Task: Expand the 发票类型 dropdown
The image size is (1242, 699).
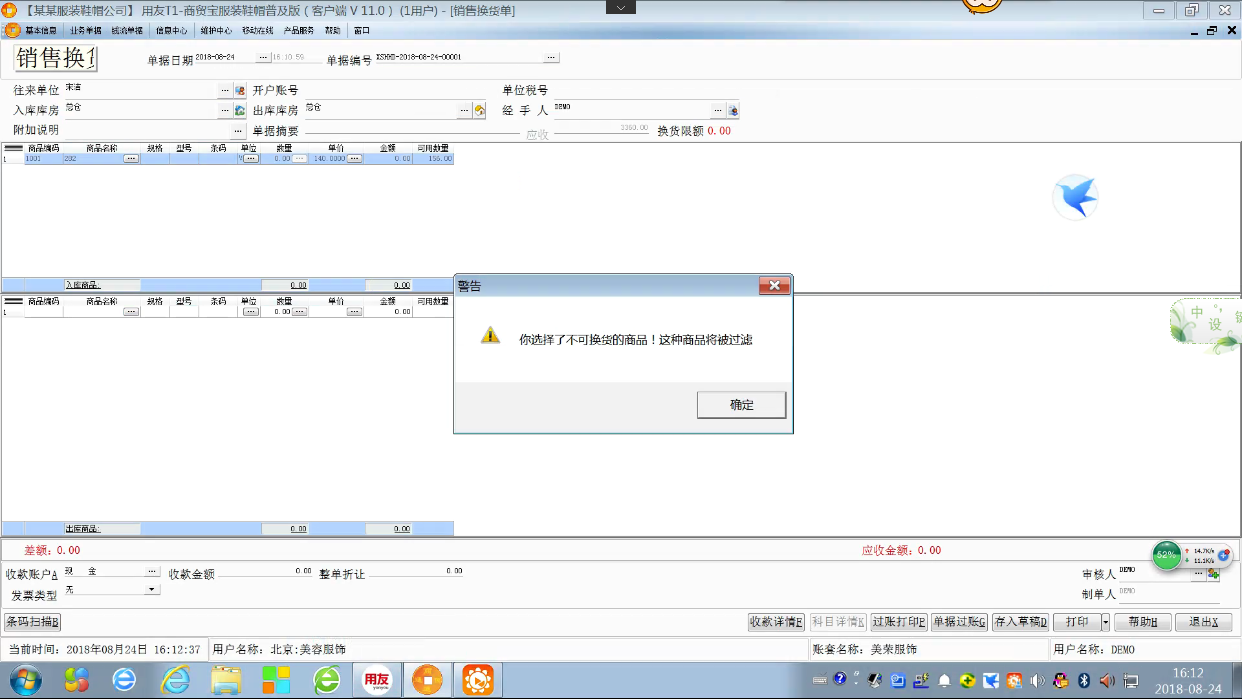Action: click(x=152, y=590)
